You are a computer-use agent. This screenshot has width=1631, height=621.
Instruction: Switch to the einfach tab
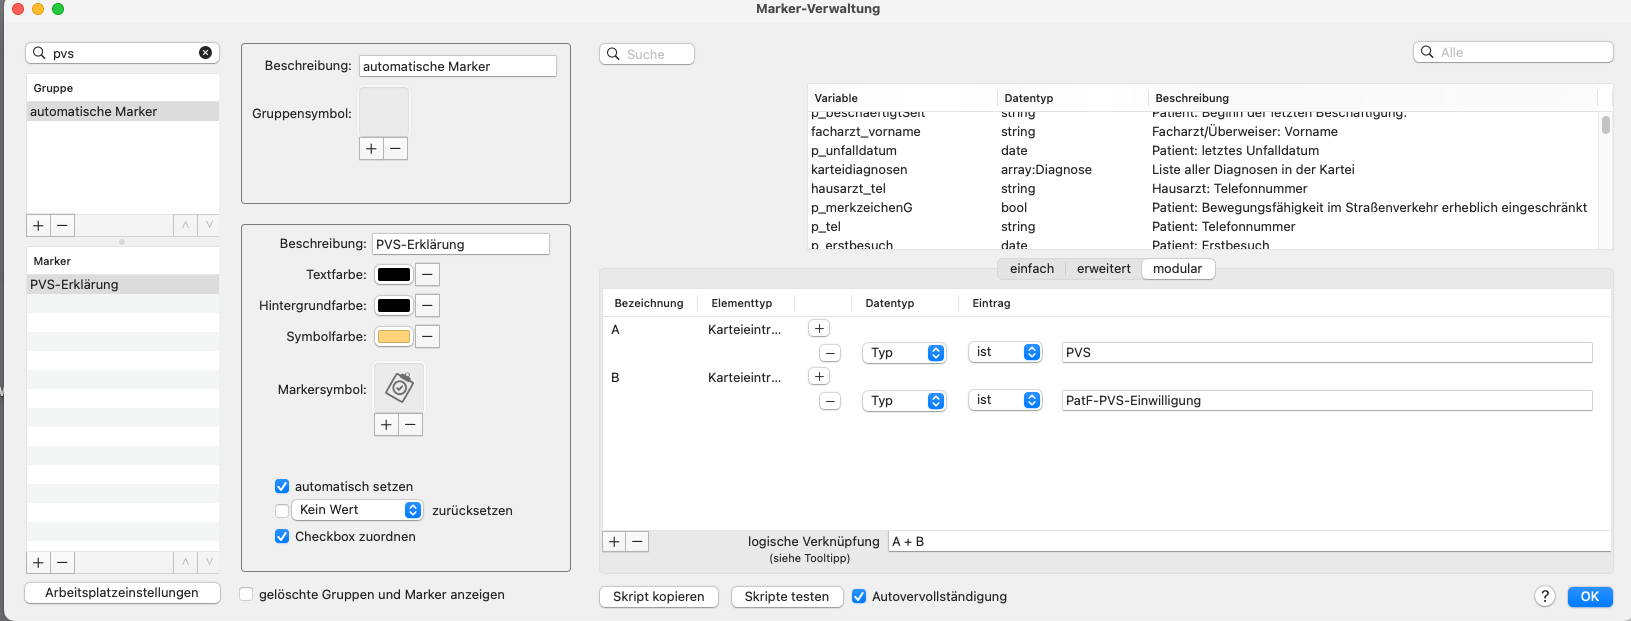tap(1032, 269)
